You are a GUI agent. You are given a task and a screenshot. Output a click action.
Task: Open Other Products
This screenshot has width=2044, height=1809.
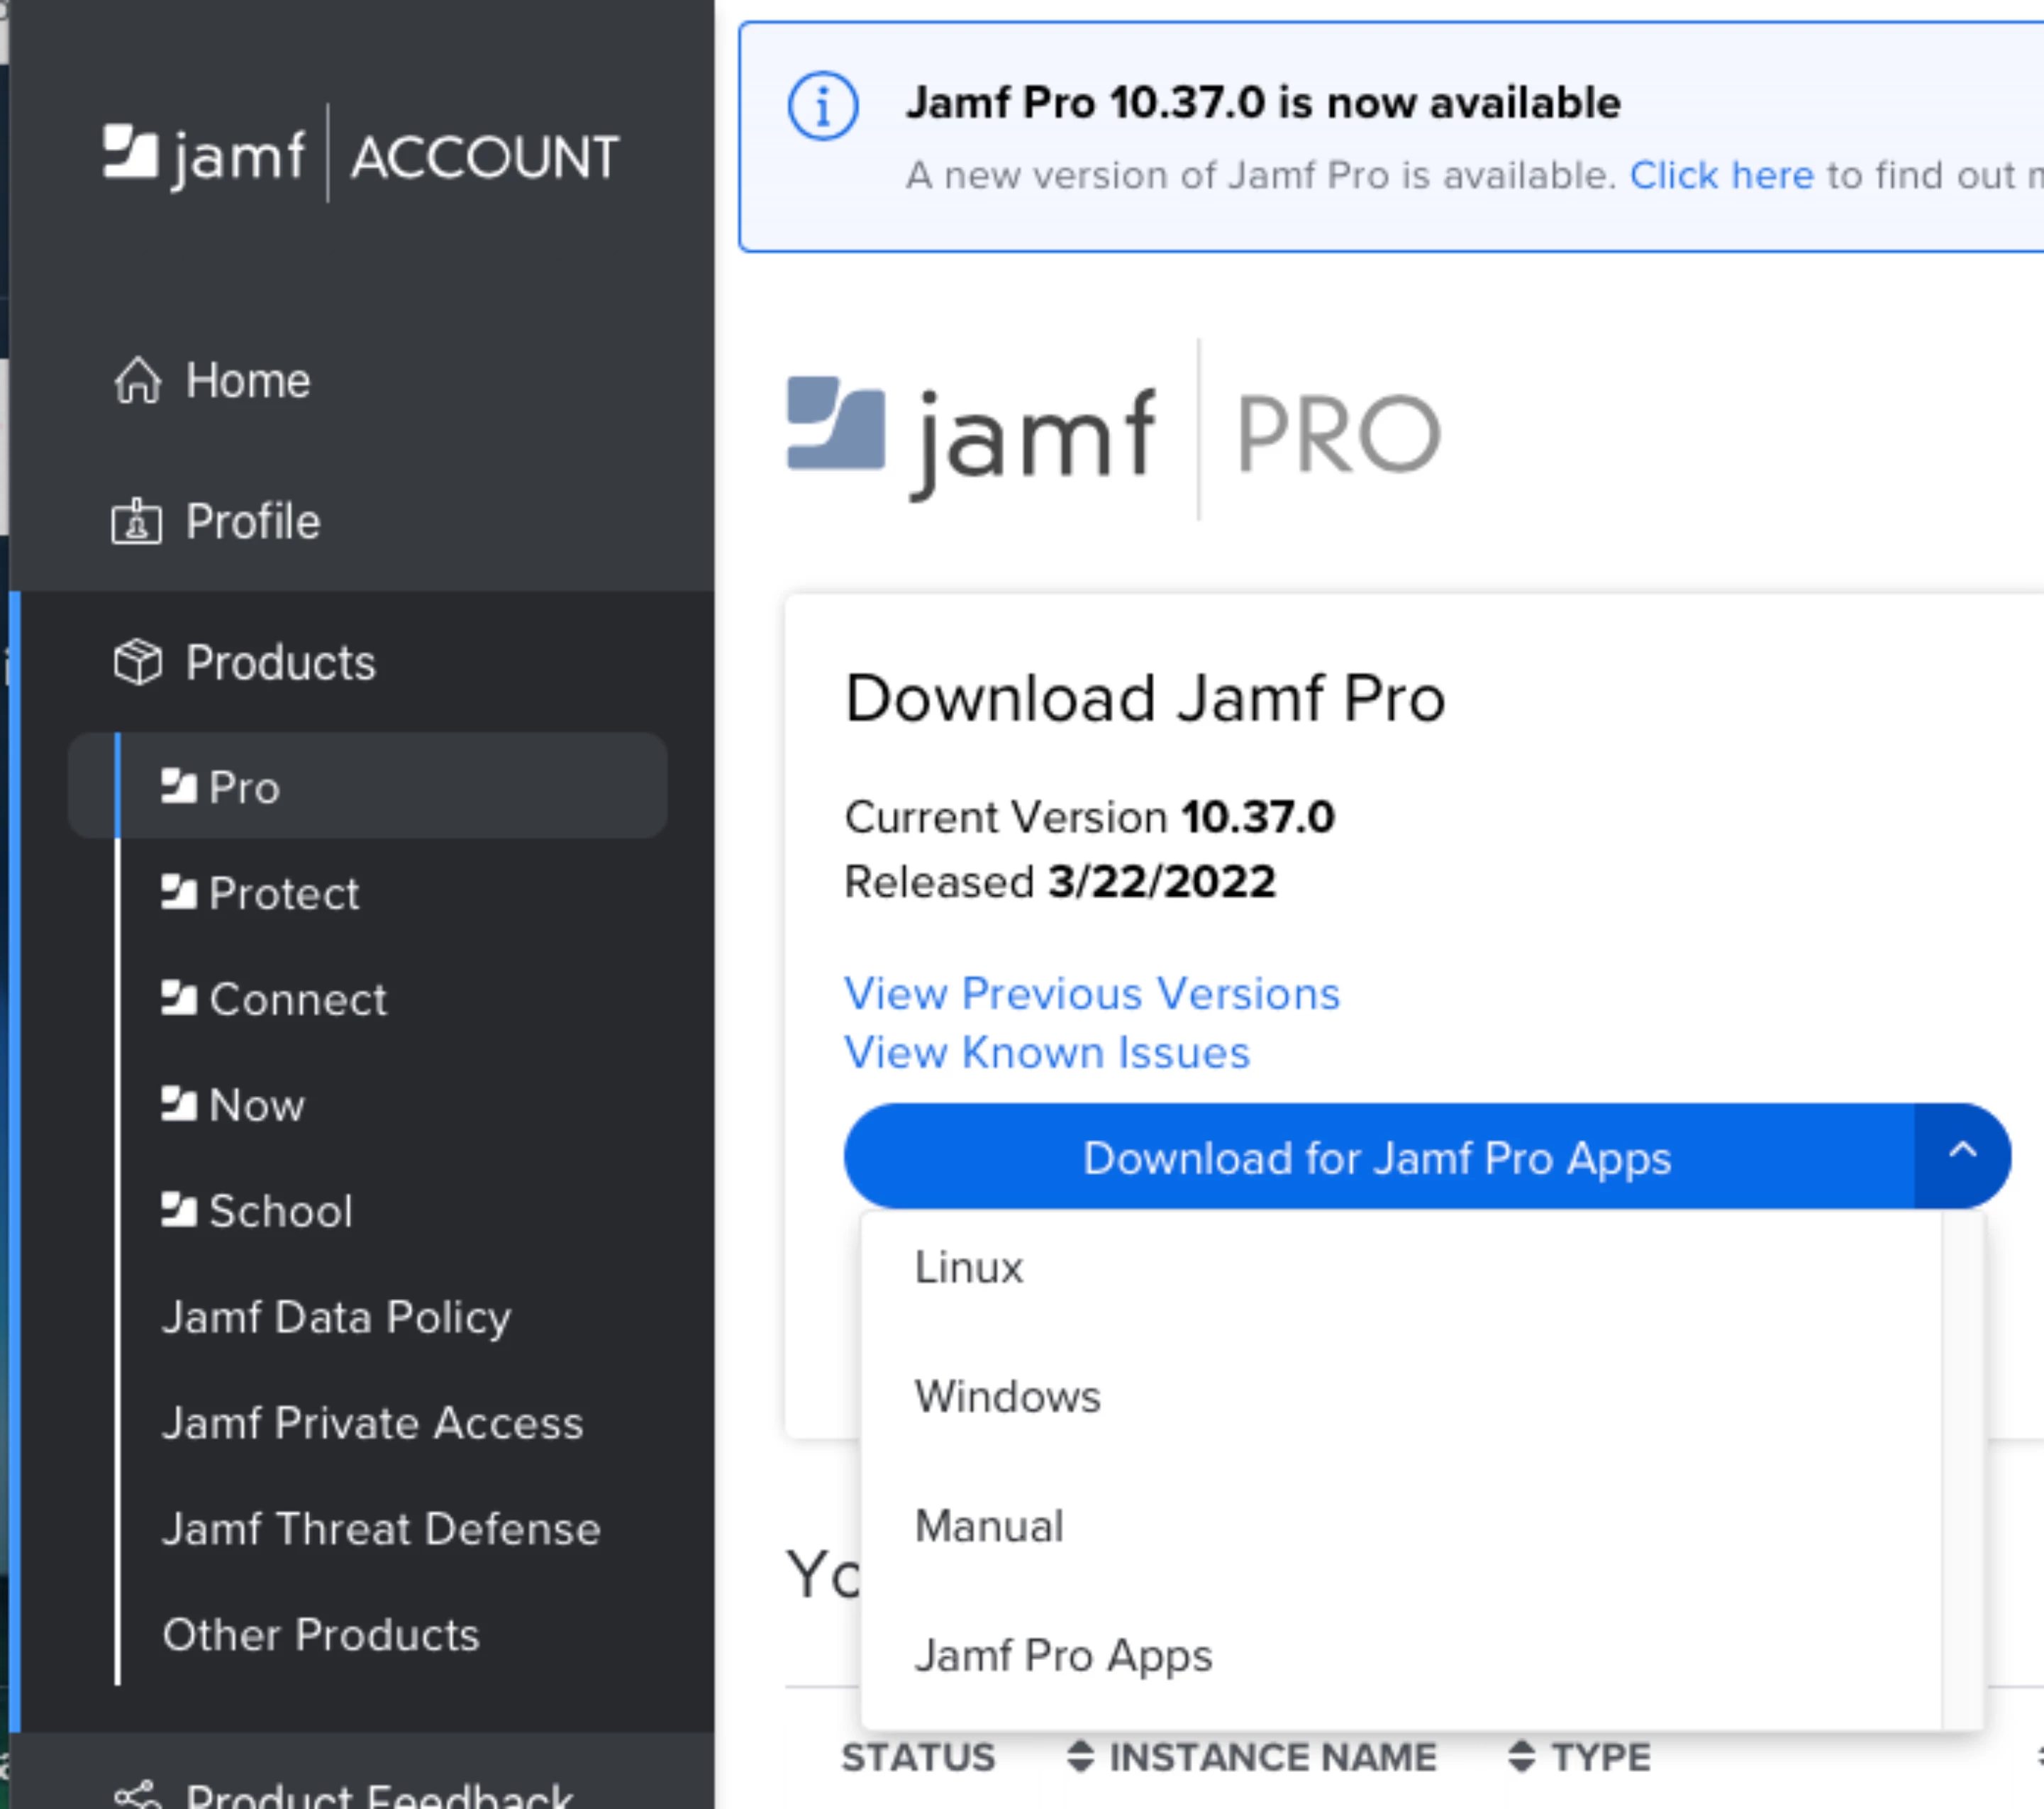321,1634
